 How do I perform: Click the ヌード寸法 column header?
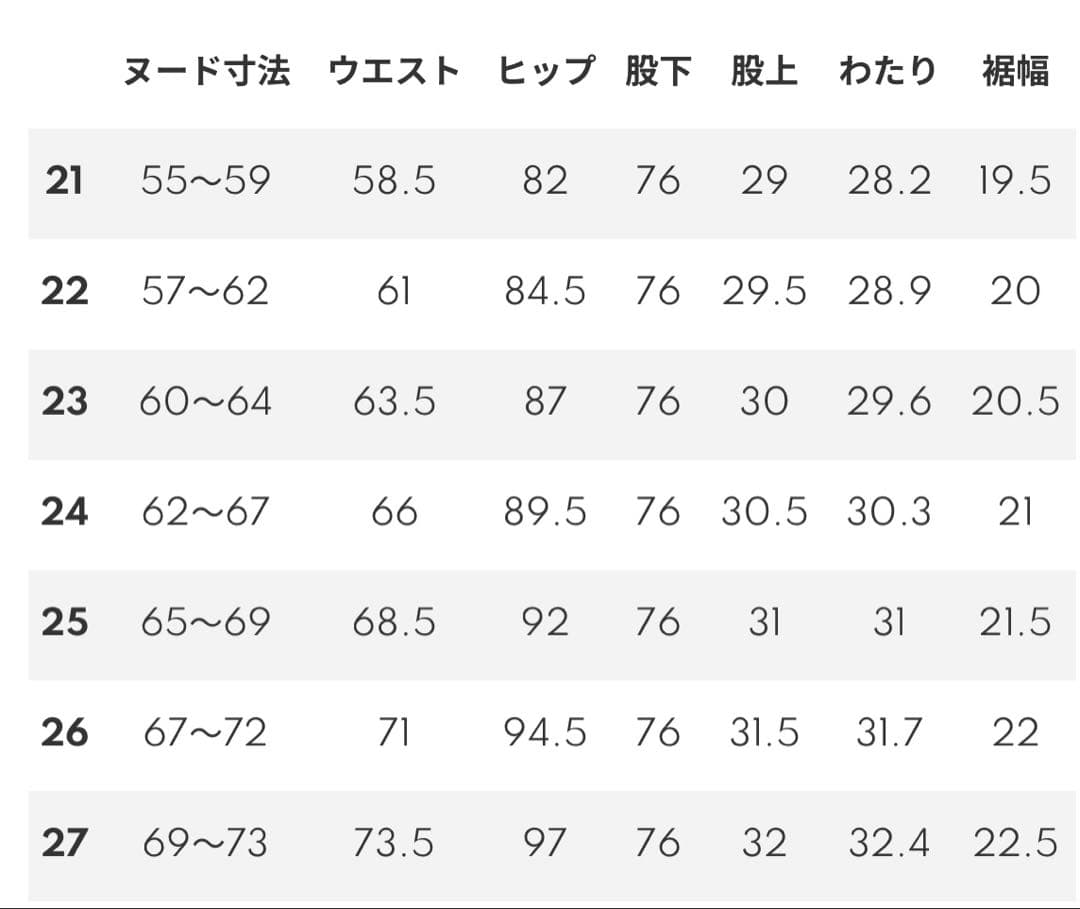(207, 72)
